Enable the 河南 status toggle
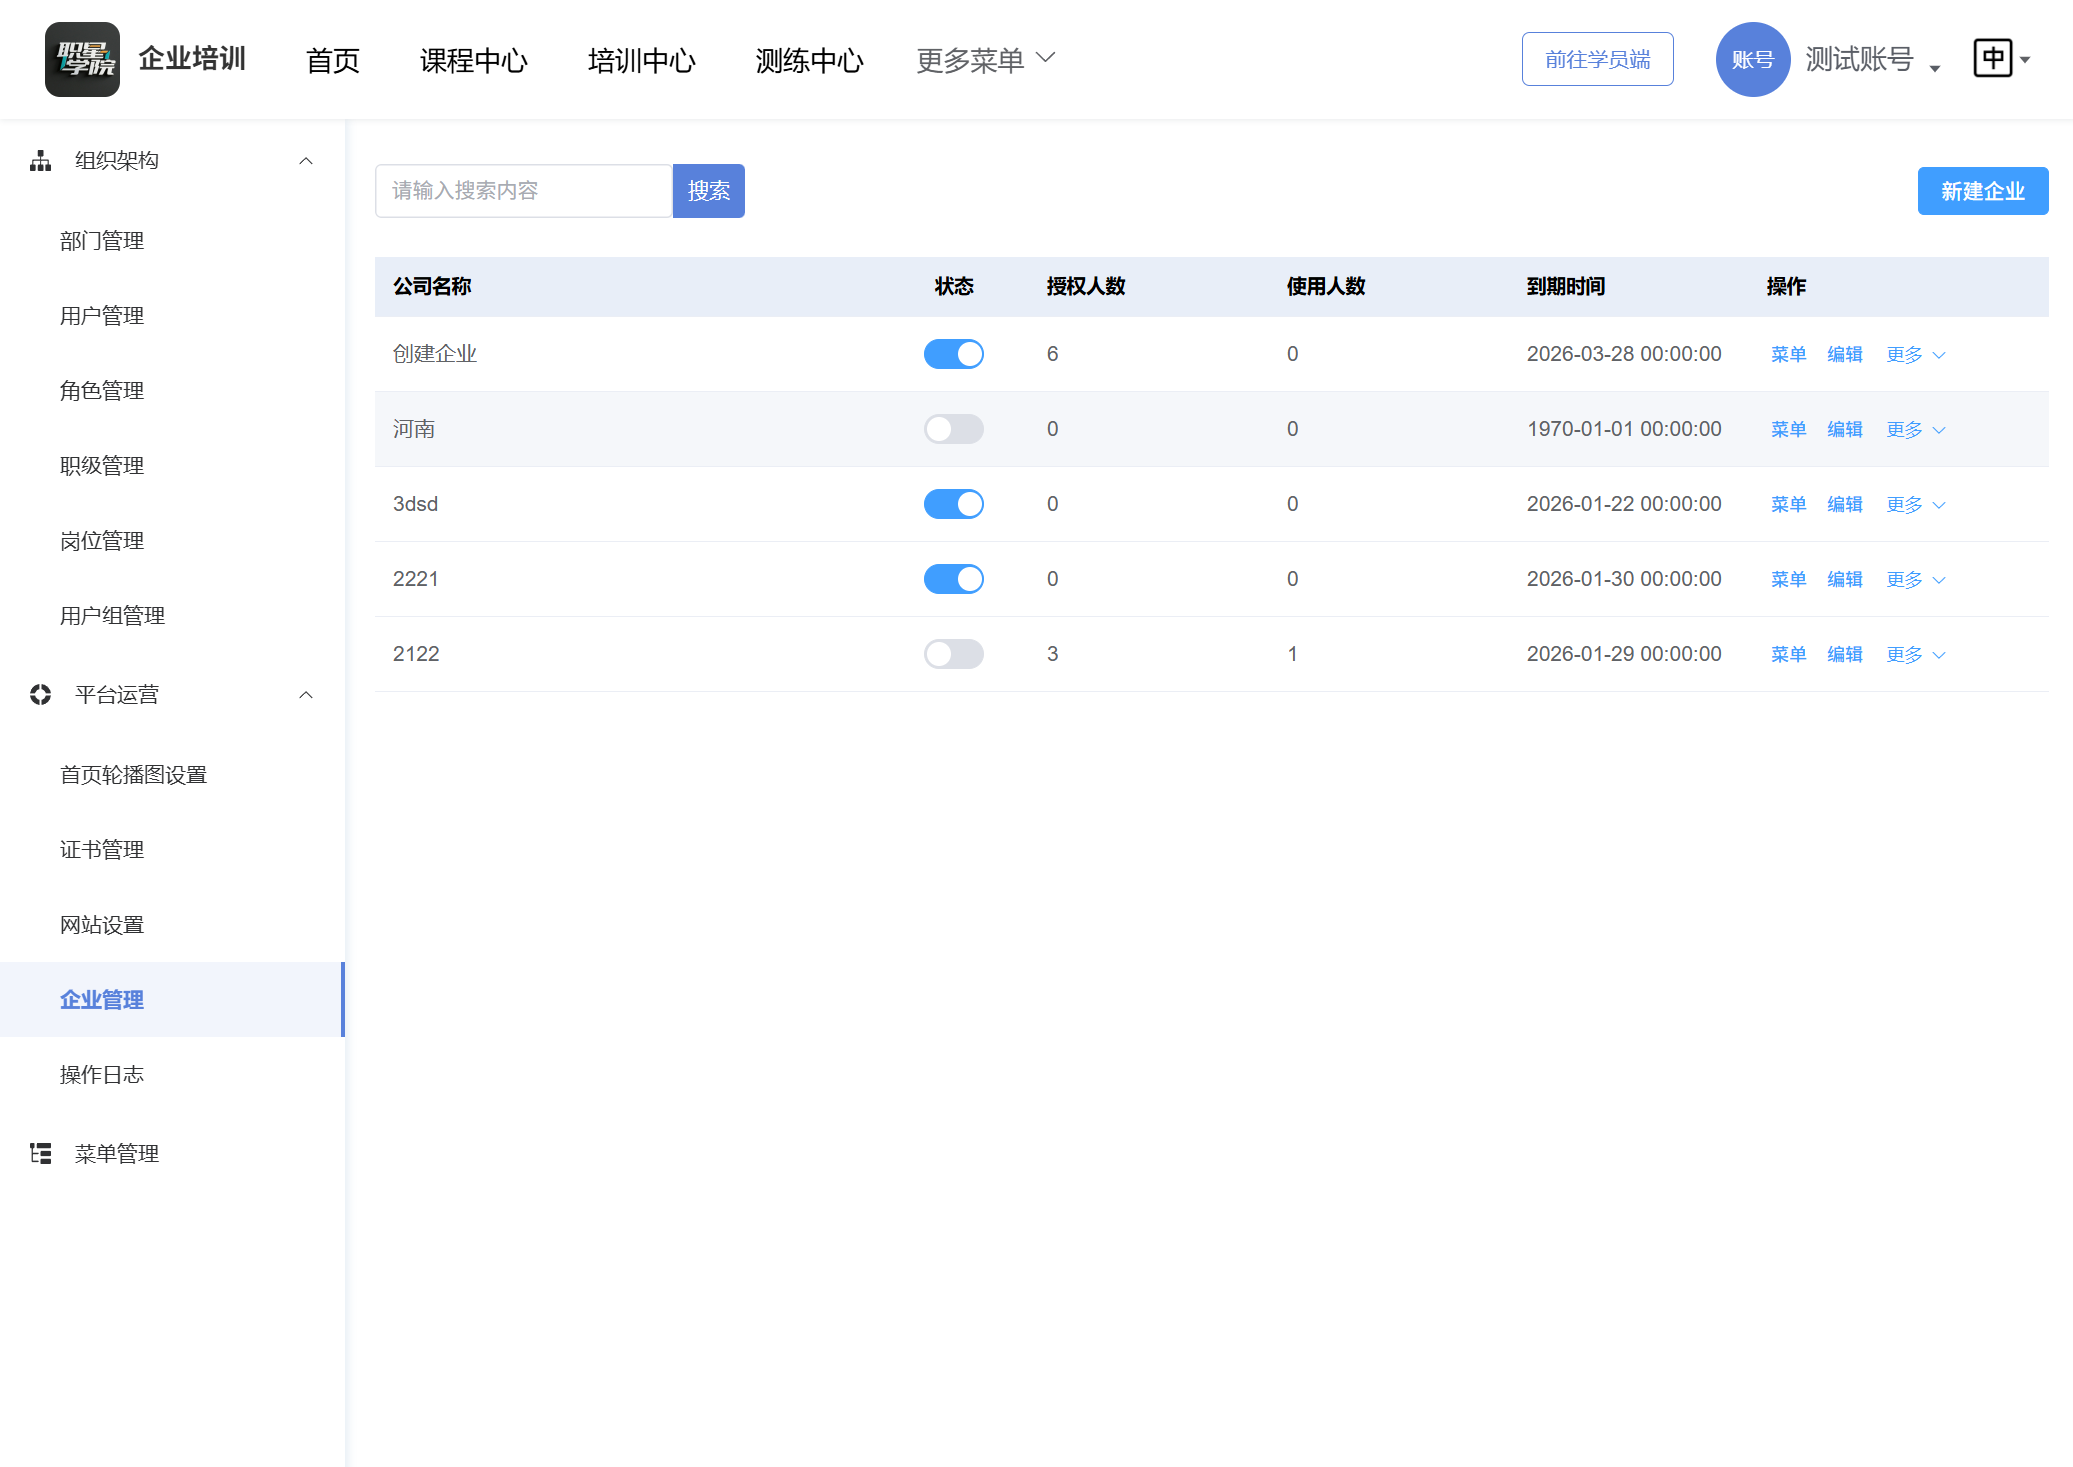 [x=953, y=429]
